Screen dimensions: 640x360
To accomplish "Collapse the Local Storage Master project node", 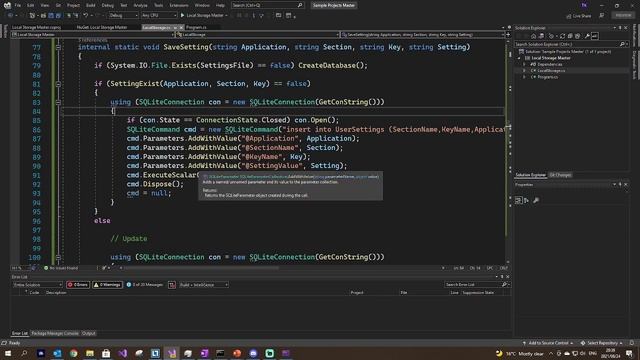I will click(519, 58).
